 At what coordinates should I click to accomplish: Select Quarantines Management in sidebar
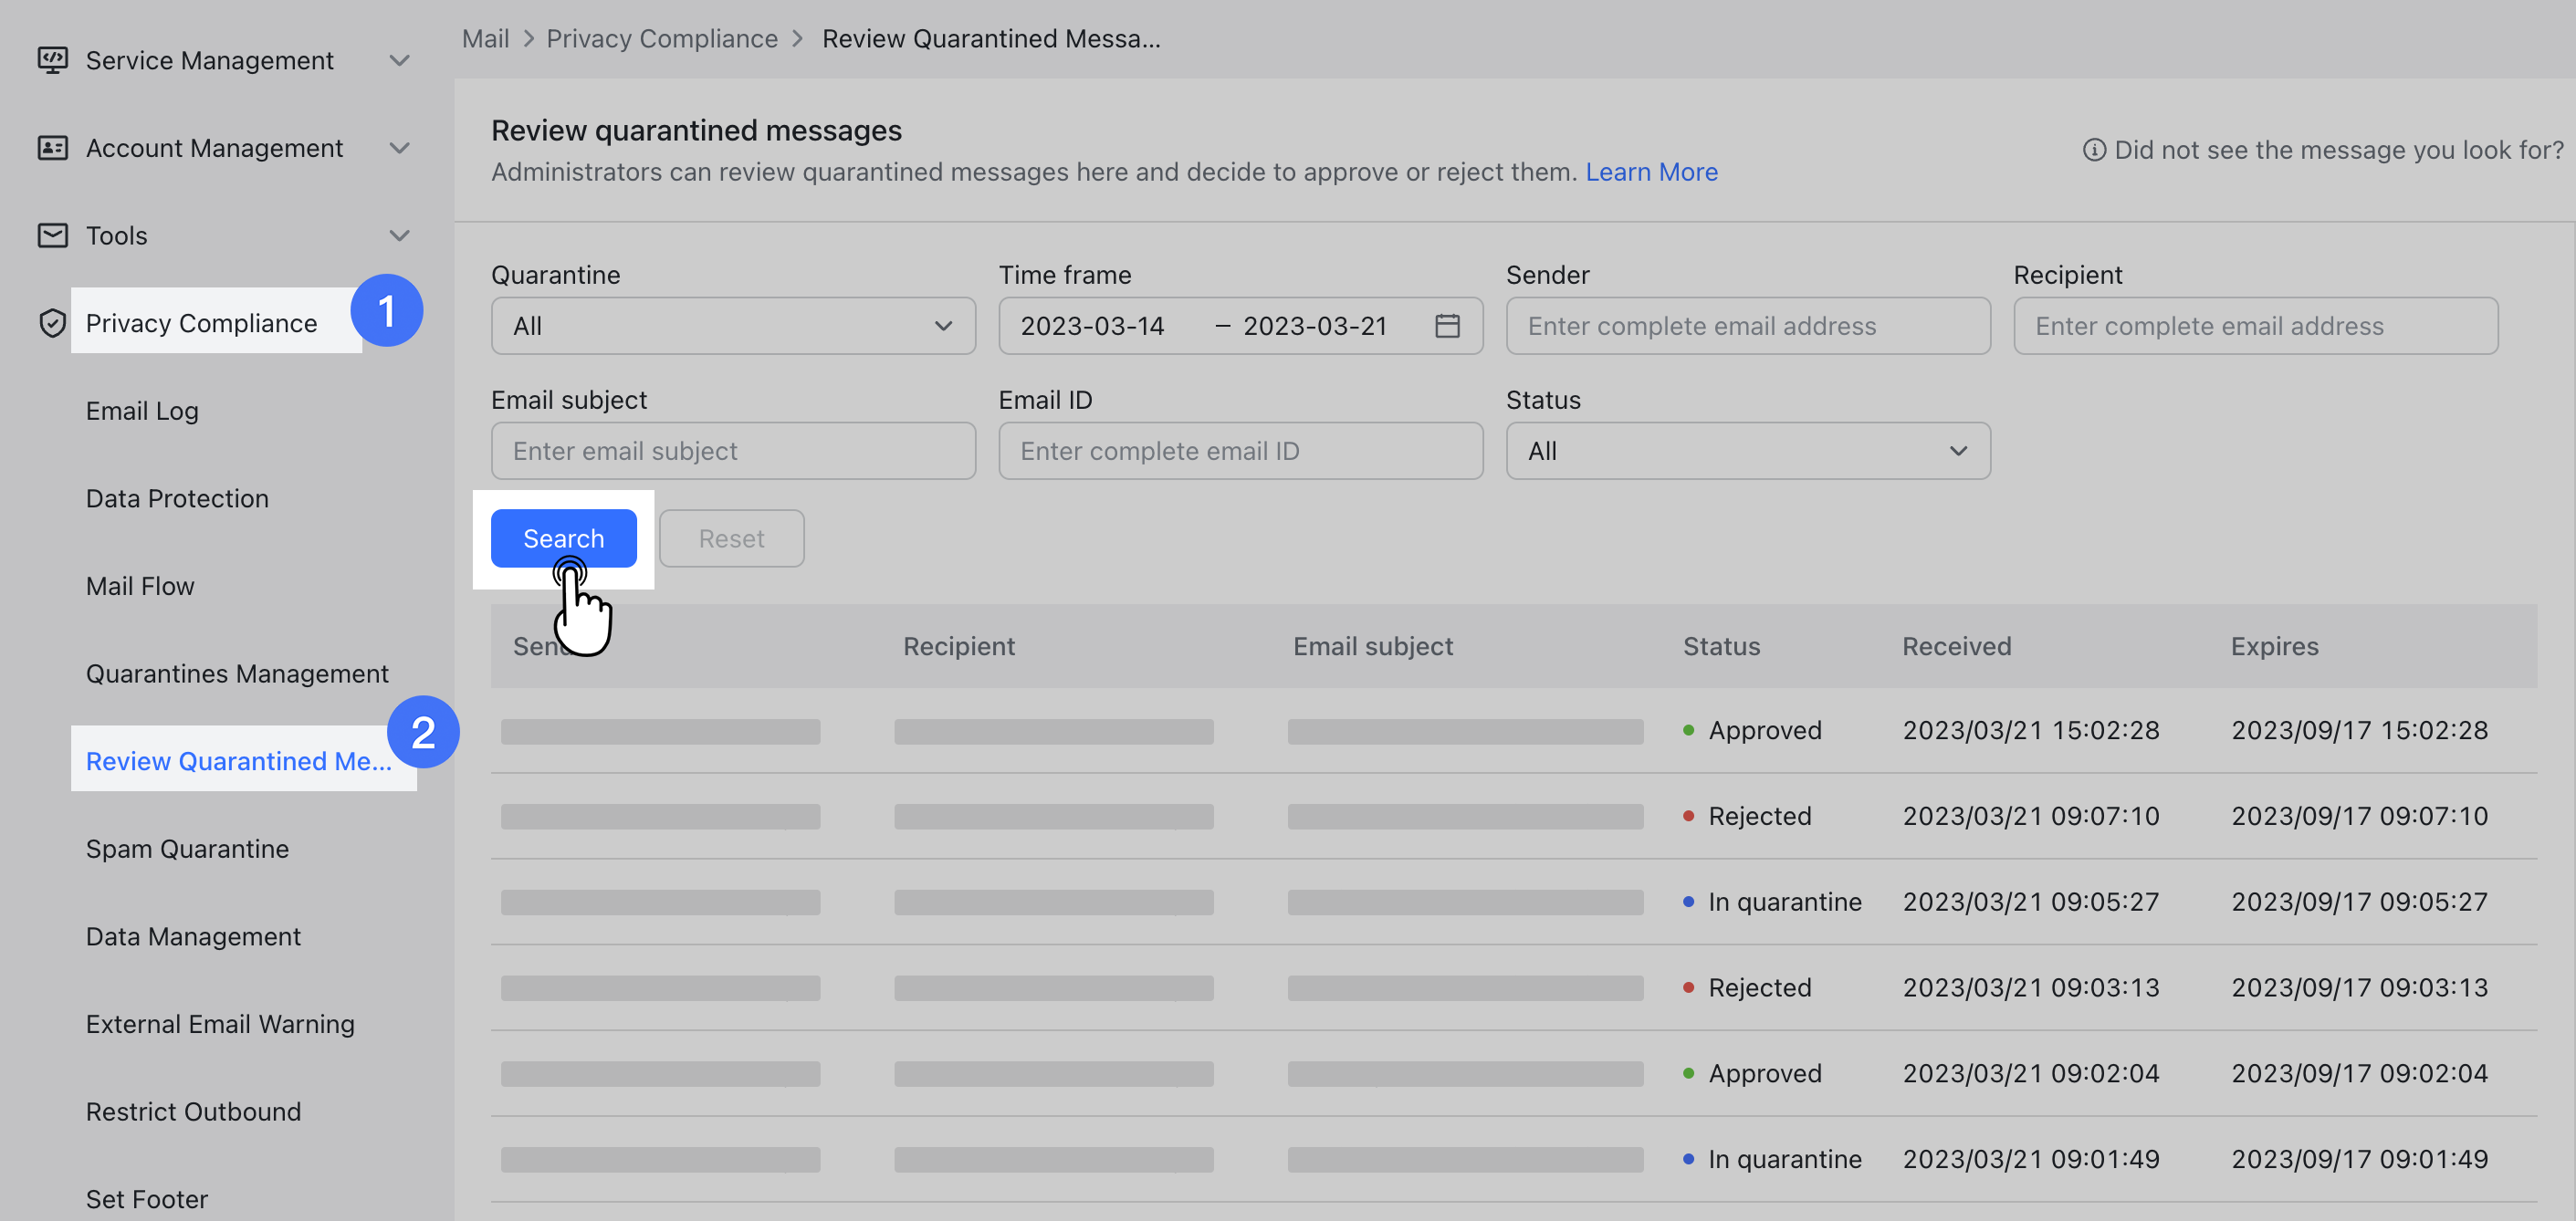(x=237, y=673)
